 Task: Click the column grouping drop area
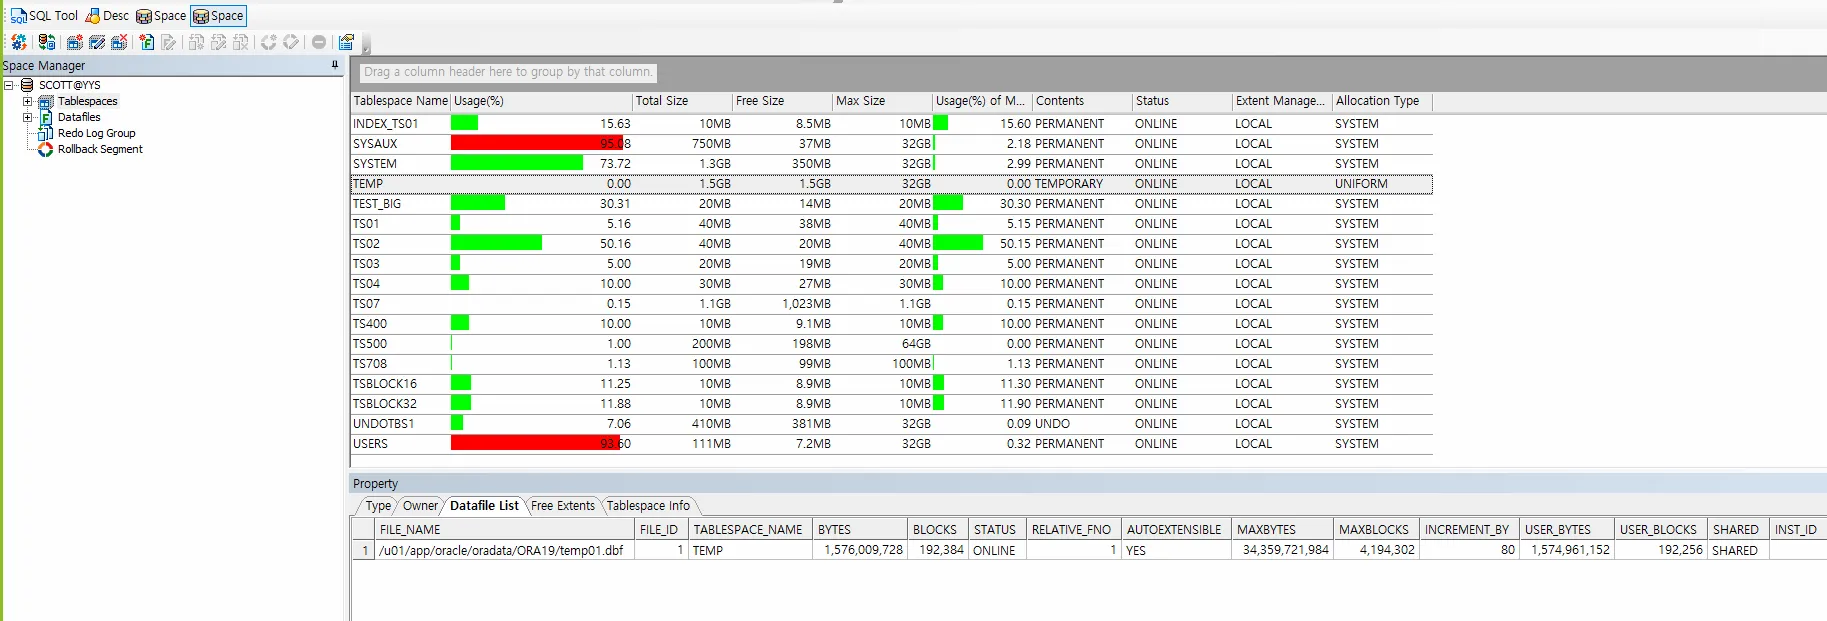tap(508, 72)
